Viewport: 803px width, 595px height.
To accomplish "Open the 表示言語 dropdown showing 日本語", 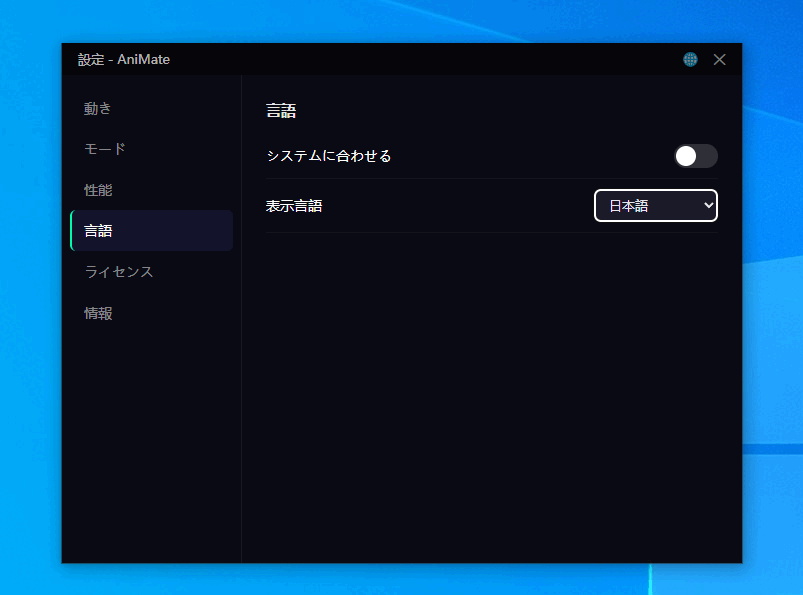I will tap(656, 205).
